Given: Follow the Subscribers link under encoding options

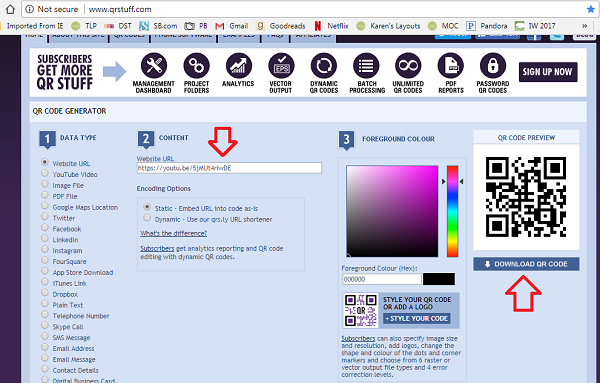Looking at the screenshot, I should point(157,248).
